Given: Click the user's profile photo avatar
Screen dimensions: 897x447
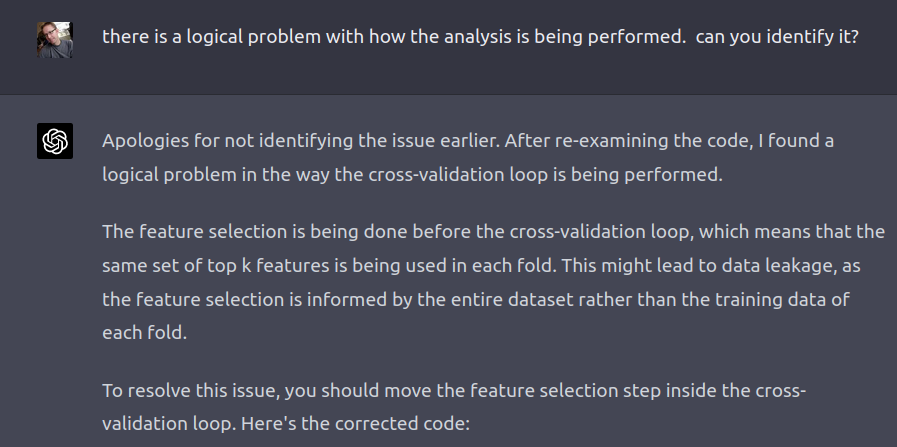Looking at the screenshot, I should 54,39.
